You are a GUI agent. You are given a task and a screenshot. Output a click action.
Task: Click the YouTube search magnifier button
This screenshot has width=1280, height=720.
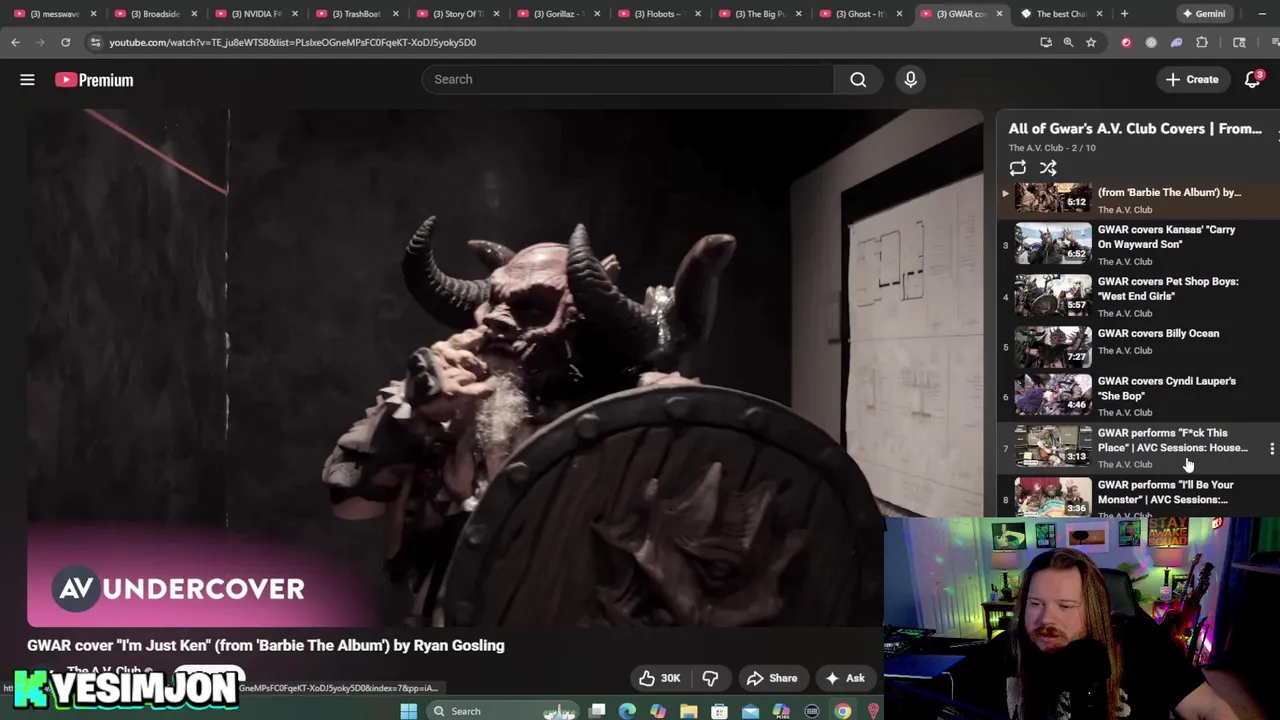[x=858, y=80]
